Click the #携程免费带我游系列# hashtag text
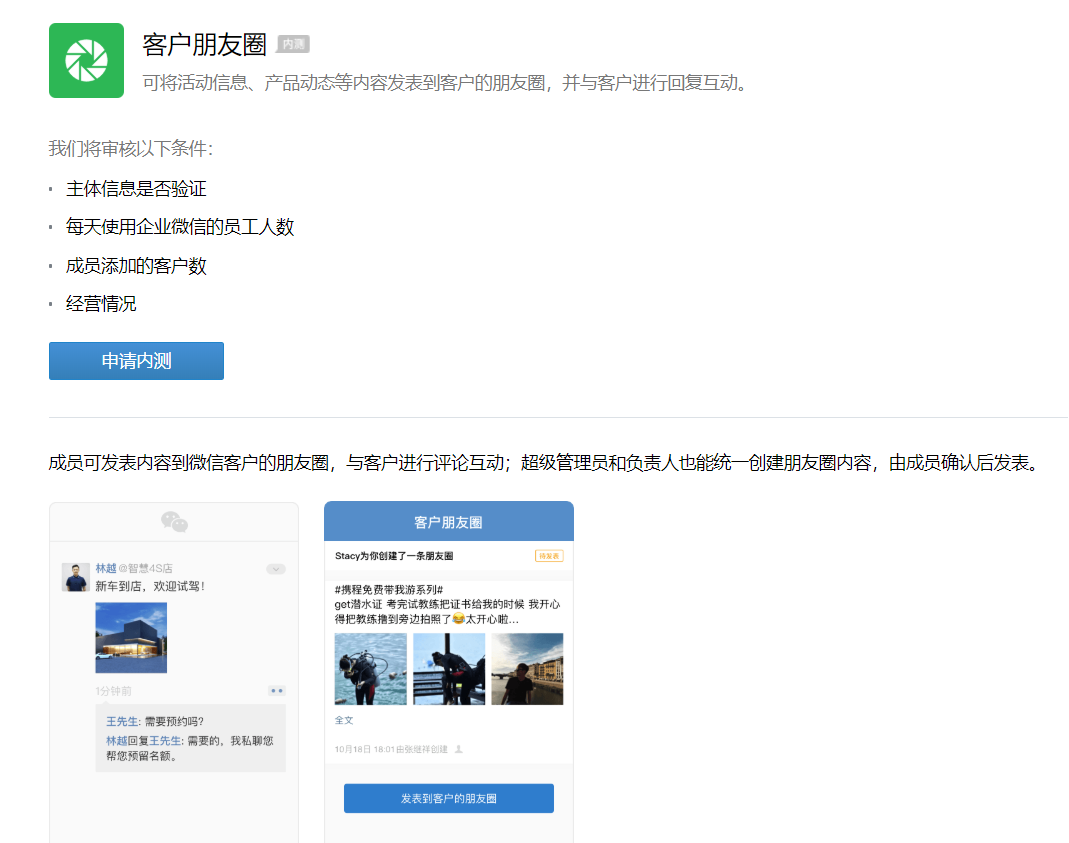 click(389, 590)
